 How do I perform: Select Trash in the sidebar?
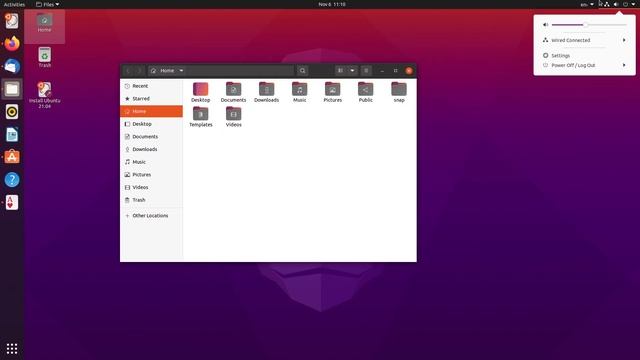click(151, 200)
